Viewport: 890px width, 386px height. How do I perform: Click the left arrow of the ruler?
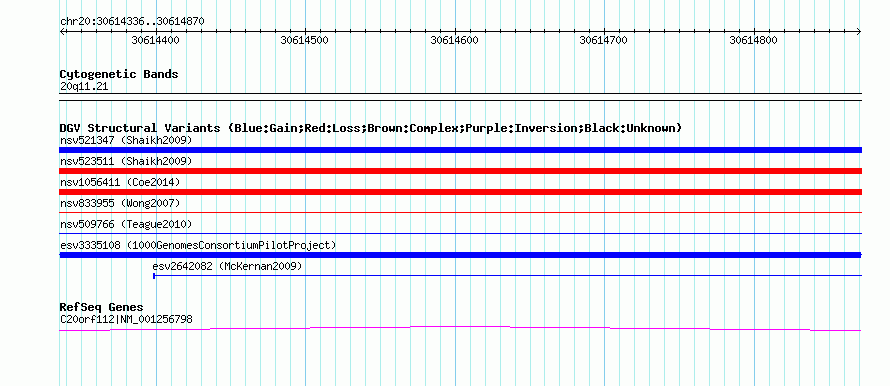click(62, 32)
